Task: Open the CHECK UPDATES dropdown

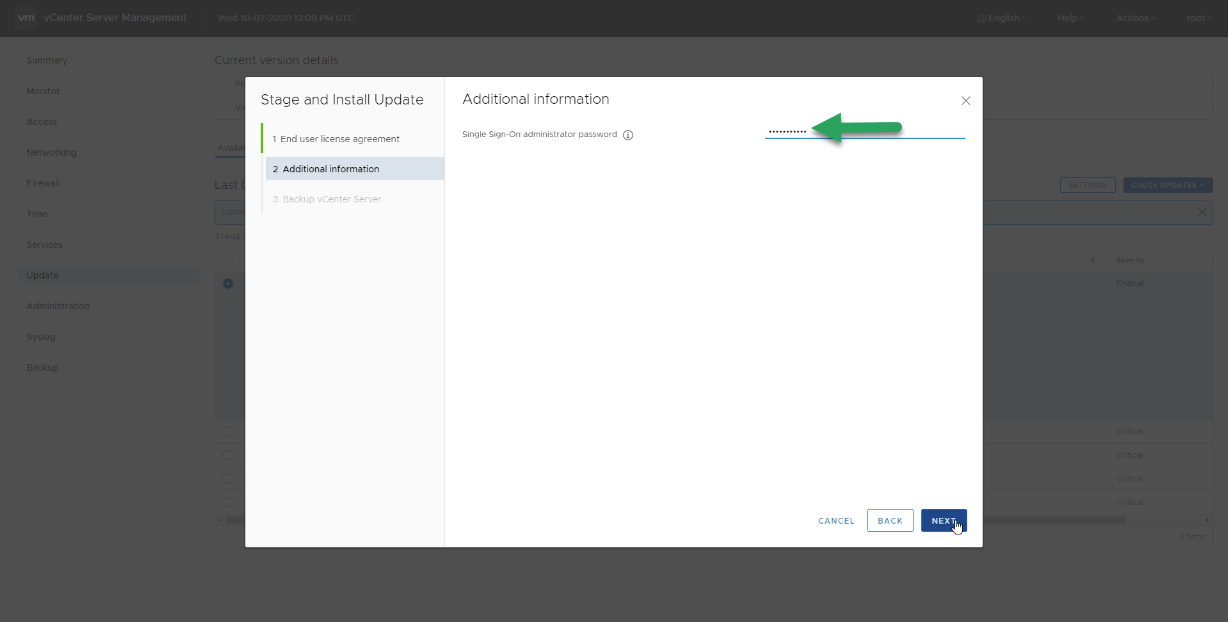Action: 1168,185
